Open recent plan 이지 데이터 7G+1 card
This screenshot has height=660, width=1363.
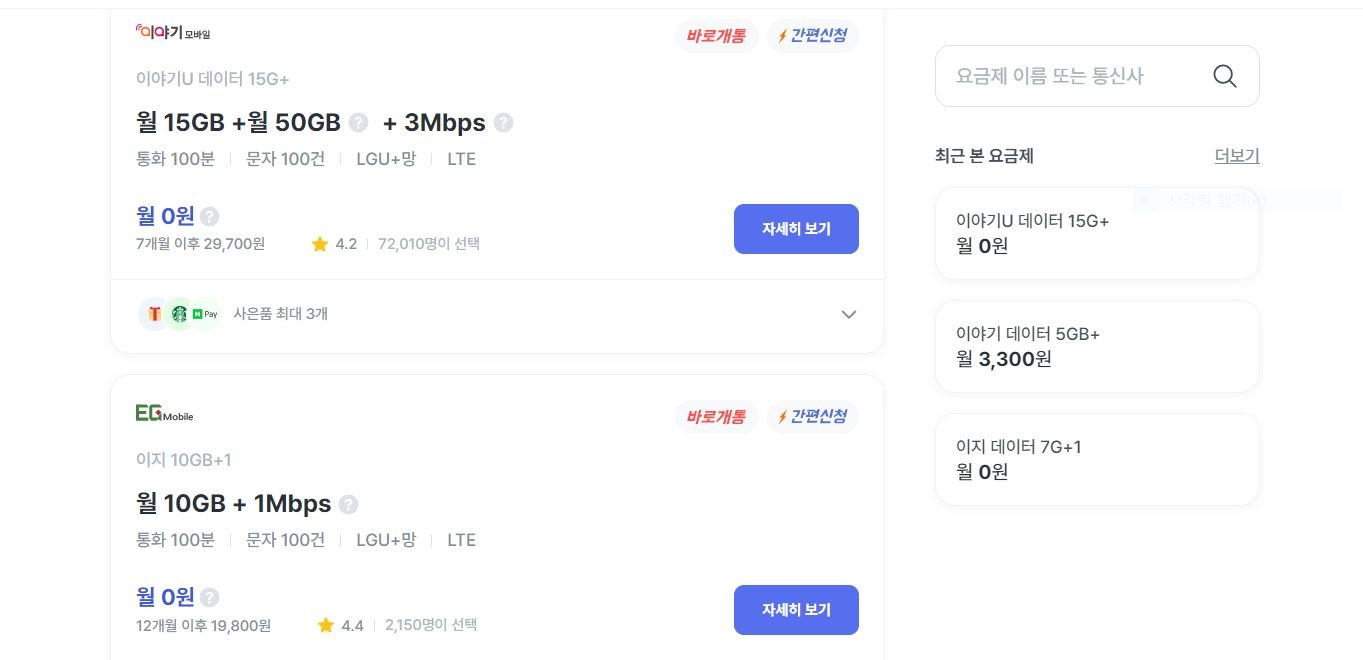click(x=1096, y=459)
